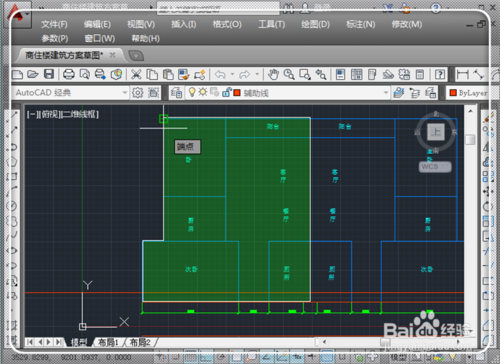Click the [二维线框] visual style label

pyautogui.click(x=80, y=114)
